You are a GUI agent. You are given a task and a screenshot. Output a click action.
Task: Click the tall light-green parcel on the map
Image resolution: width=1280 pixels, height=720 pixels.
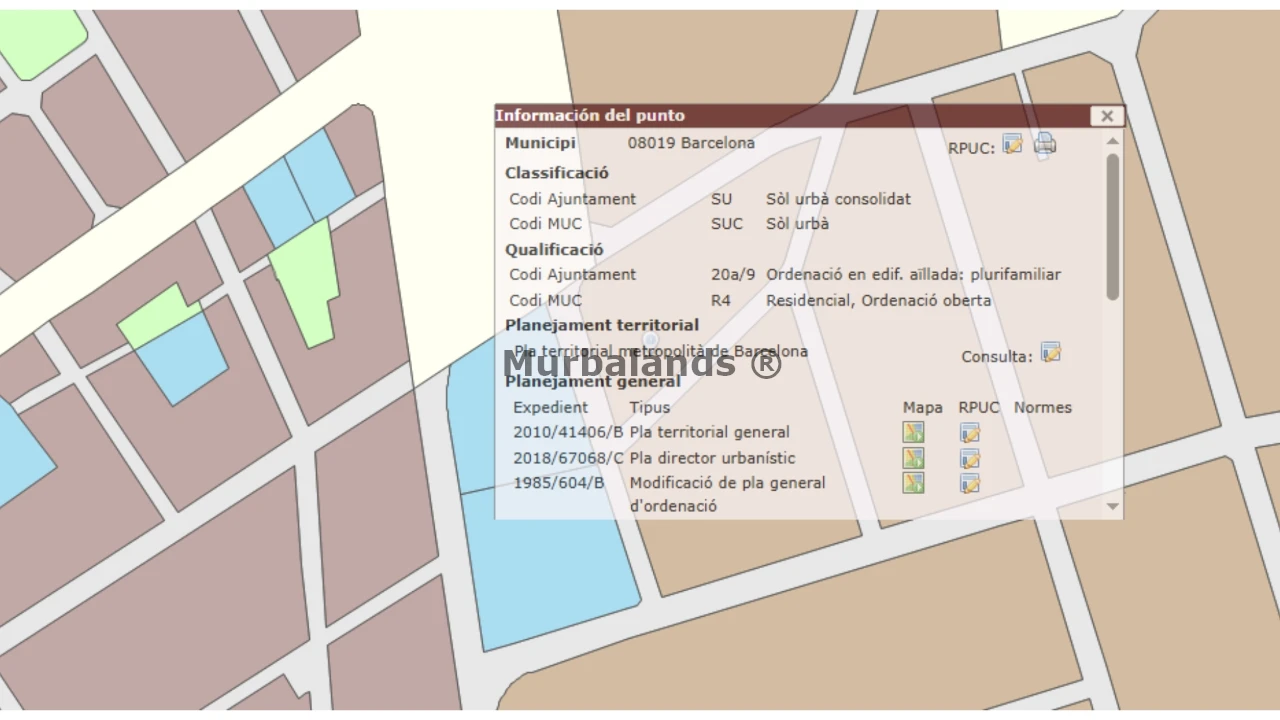pos(305,280)
